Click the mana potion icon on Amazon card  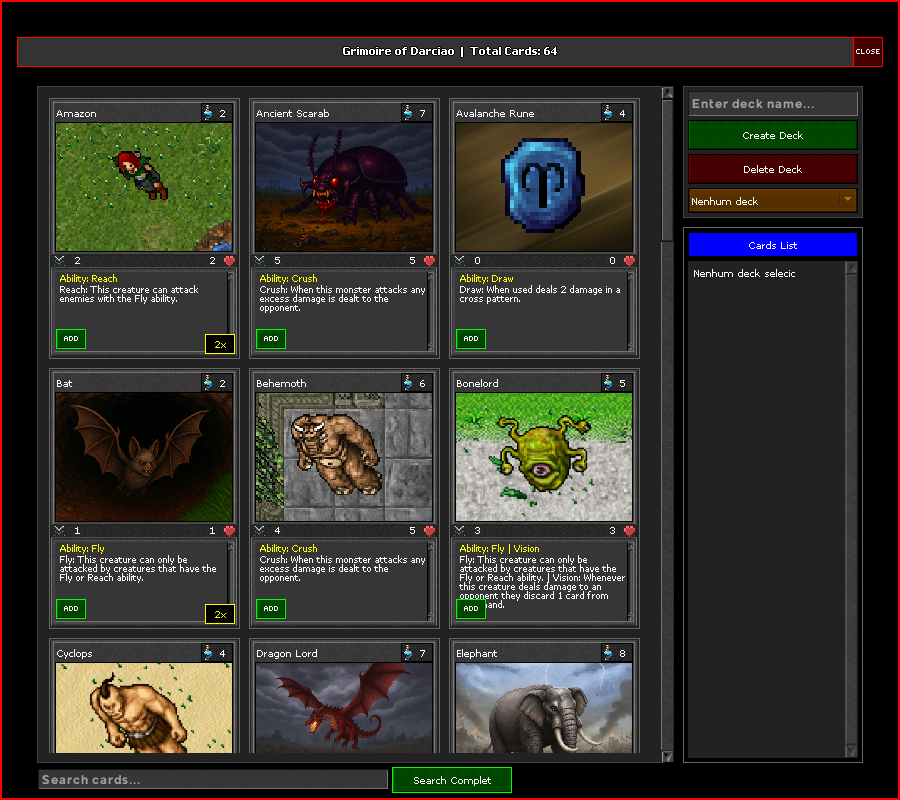point(208,113)
